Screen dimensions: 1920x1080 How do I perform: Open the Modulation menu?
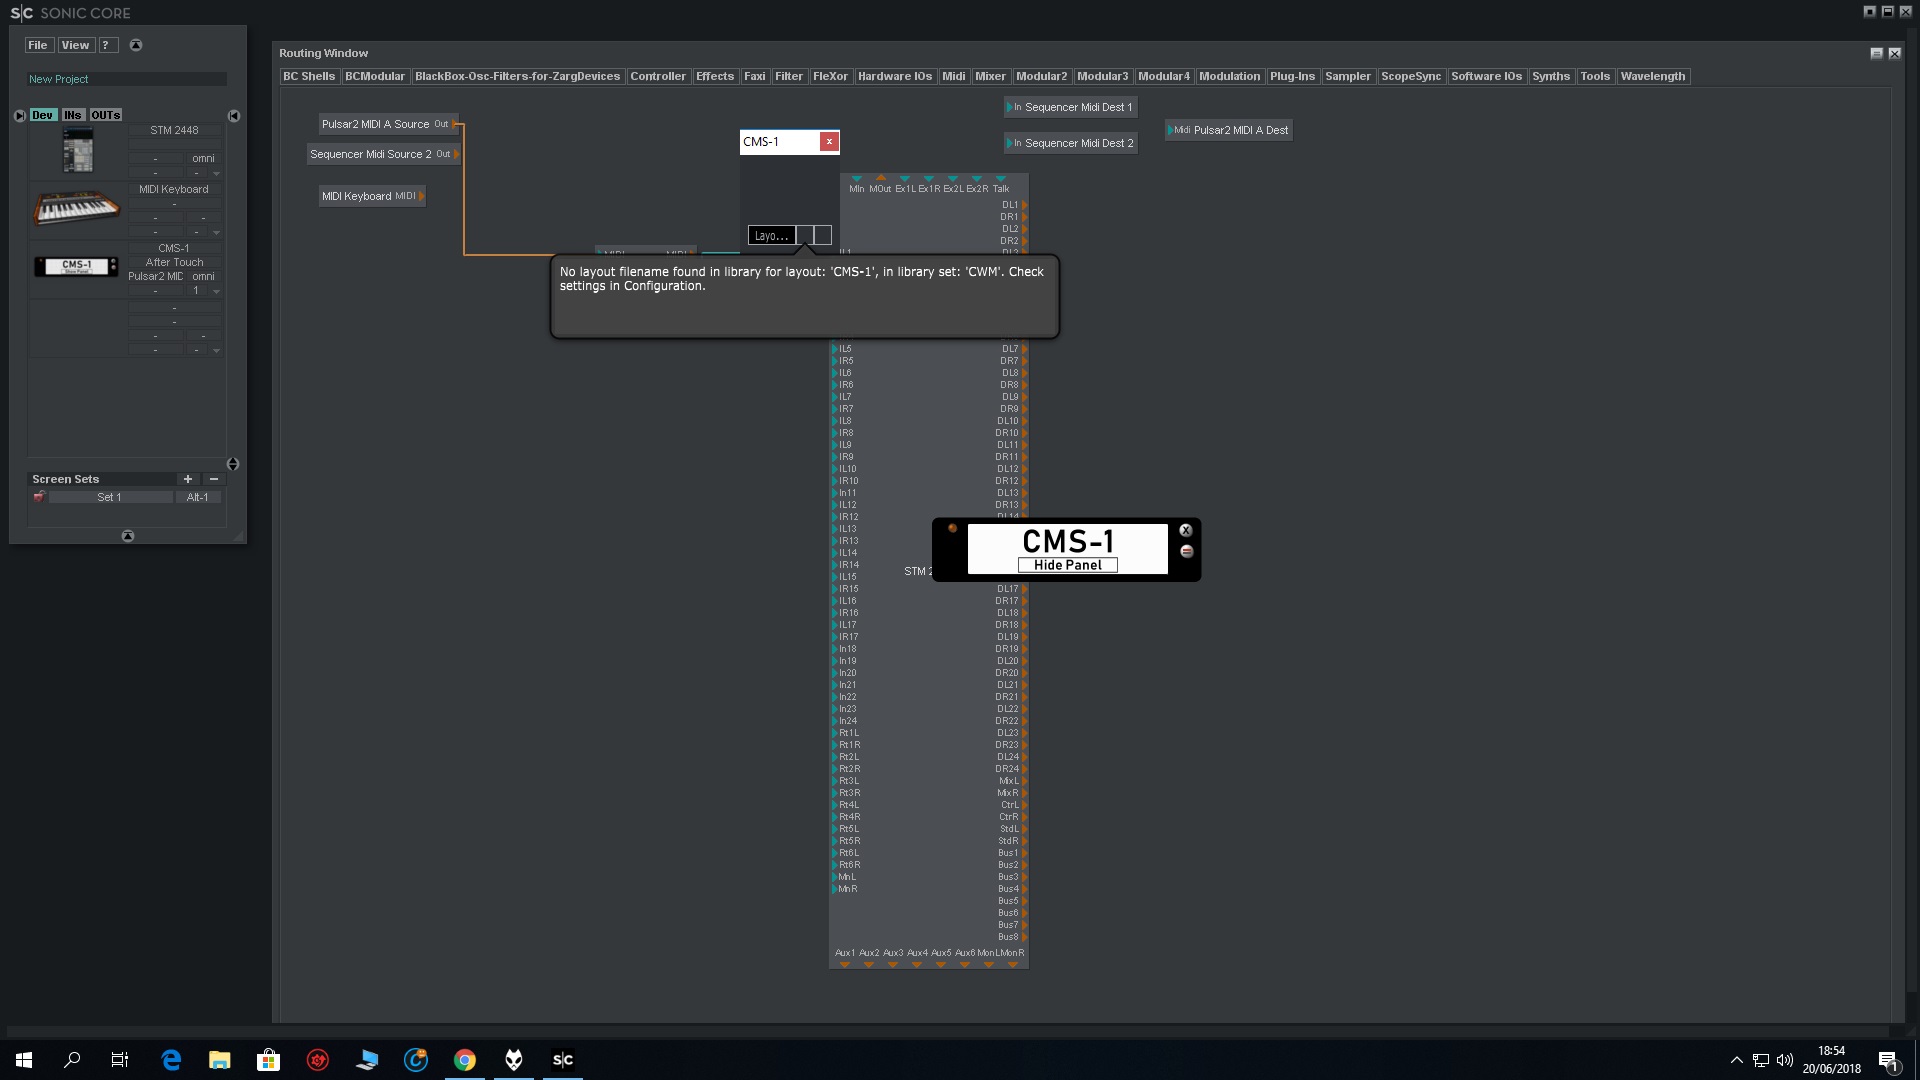pyautogui.click(x=1230, y=76)
